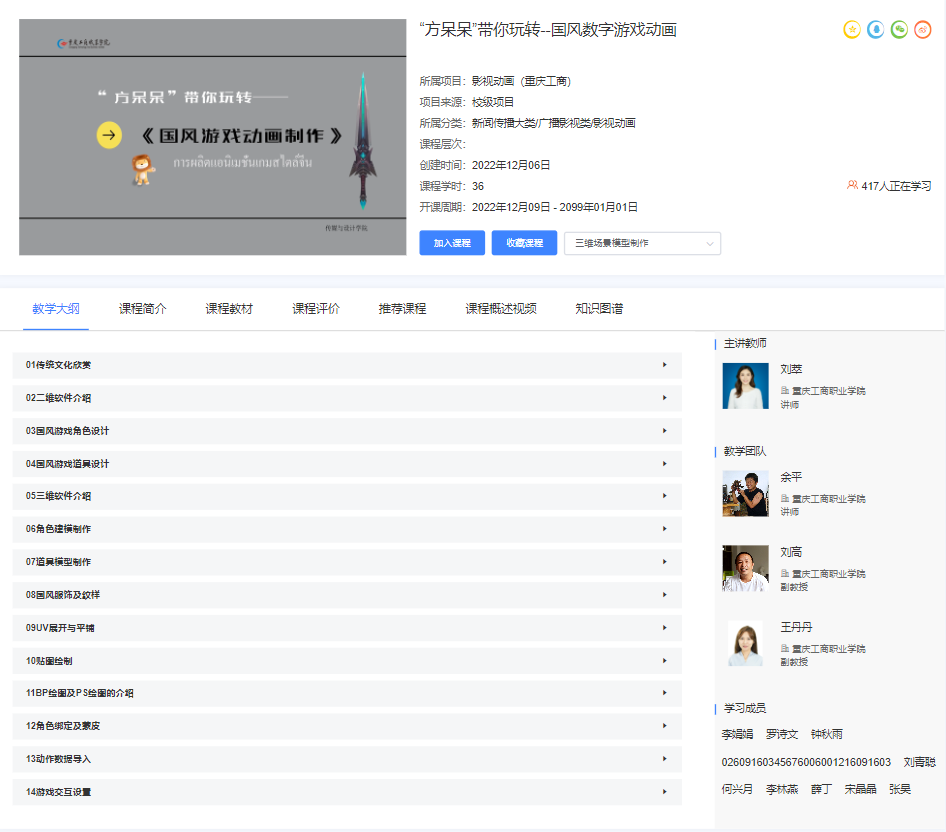Click building icon beside 刘萃's school name

(785, 391)
